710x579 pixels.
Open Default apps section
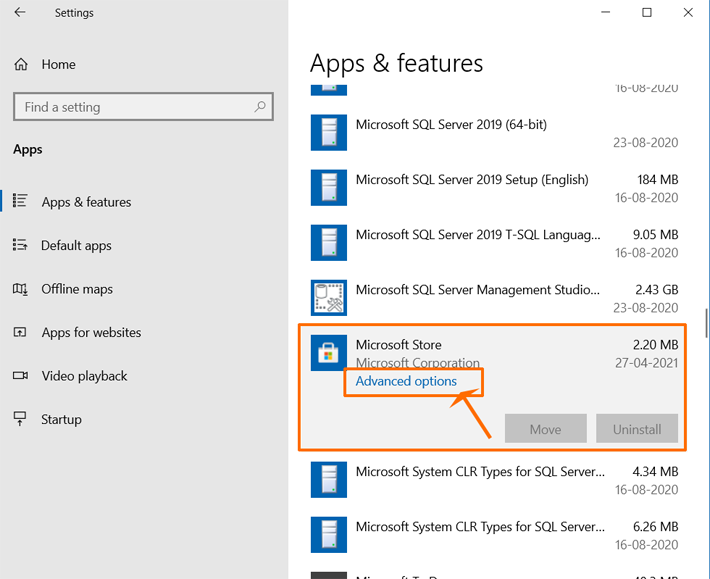[76, 245]
